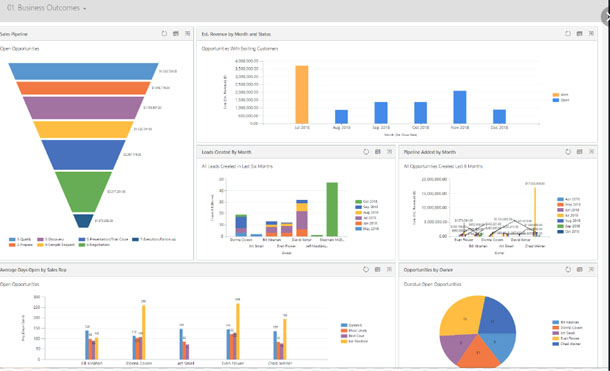Click Art Small's blue bar in Average Days chart

(x=181, y=344)
